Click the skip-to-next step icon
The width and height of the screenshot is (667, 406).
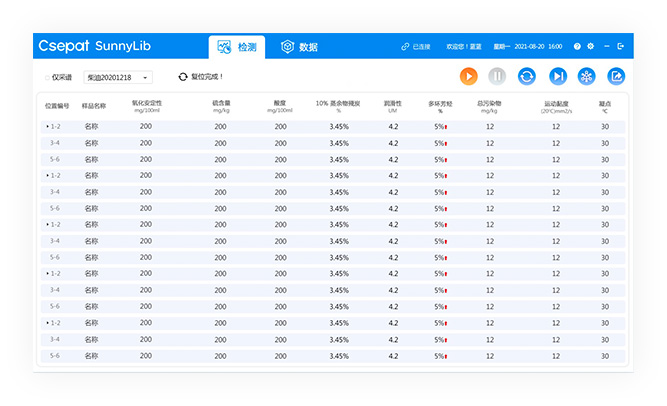point(558,76)
